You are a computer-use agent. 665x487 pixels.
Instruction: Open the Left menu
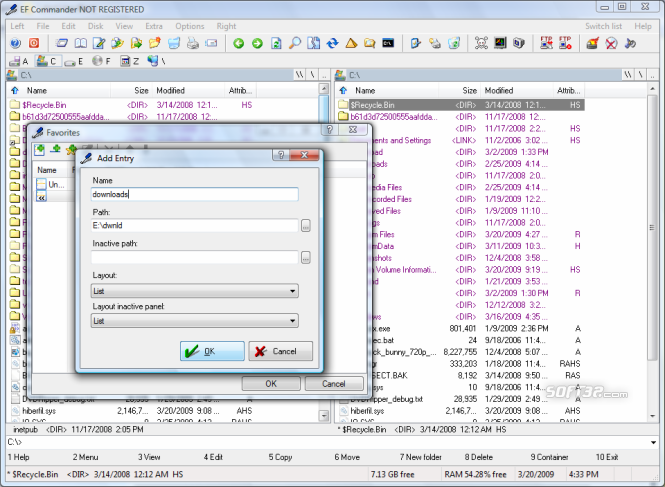17,26
